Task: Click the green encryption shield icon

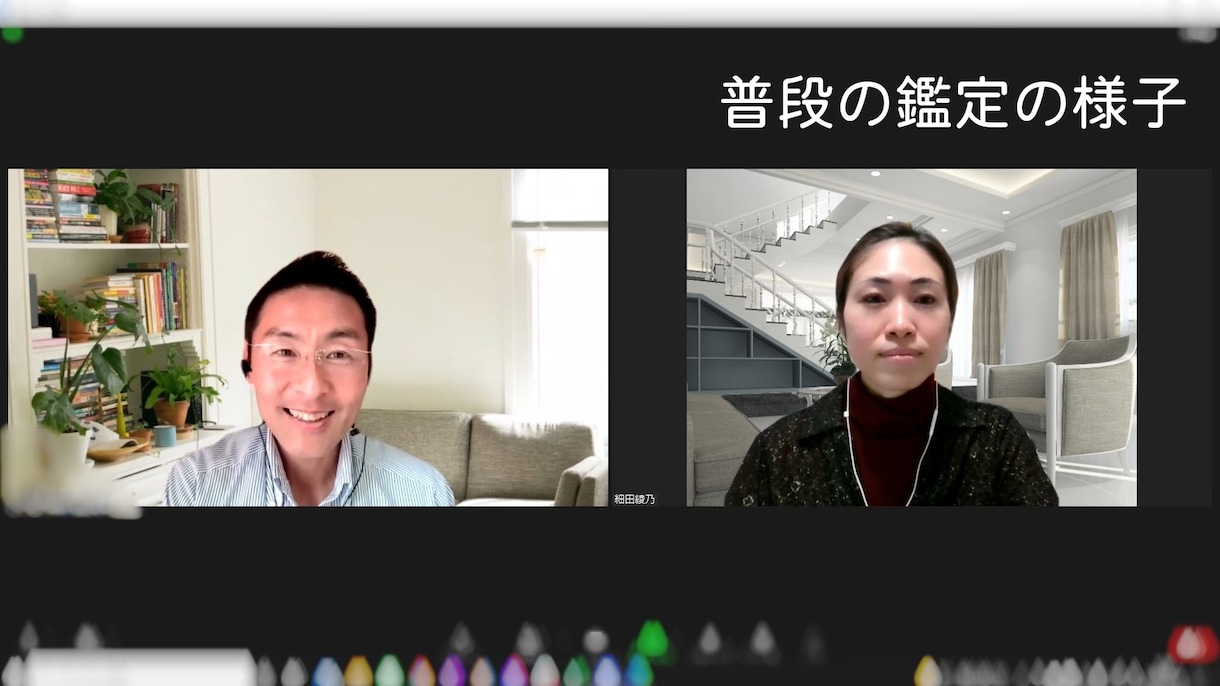Action: point(12,35)
